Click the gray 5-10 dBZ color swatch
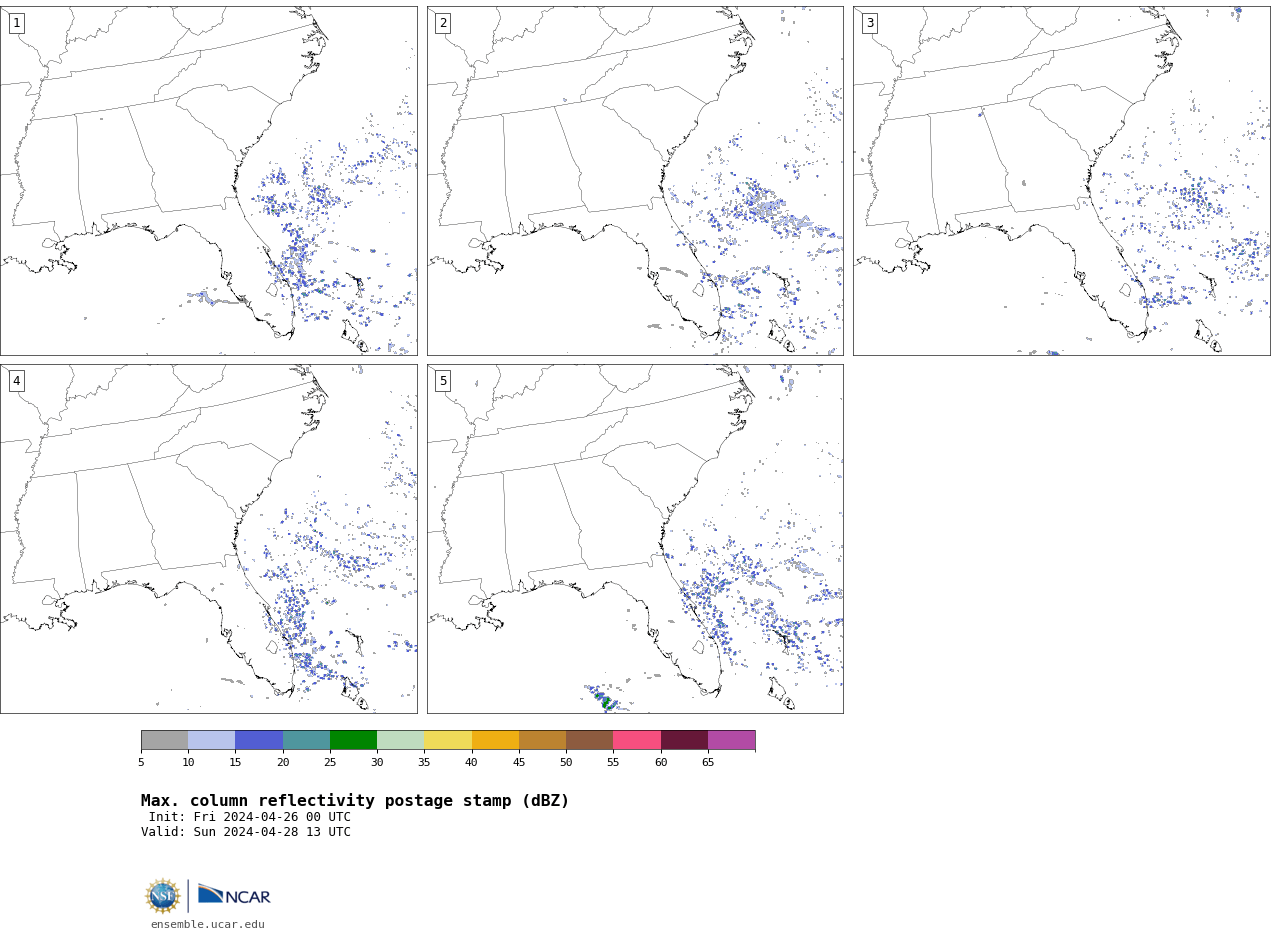 pos(164,740)
